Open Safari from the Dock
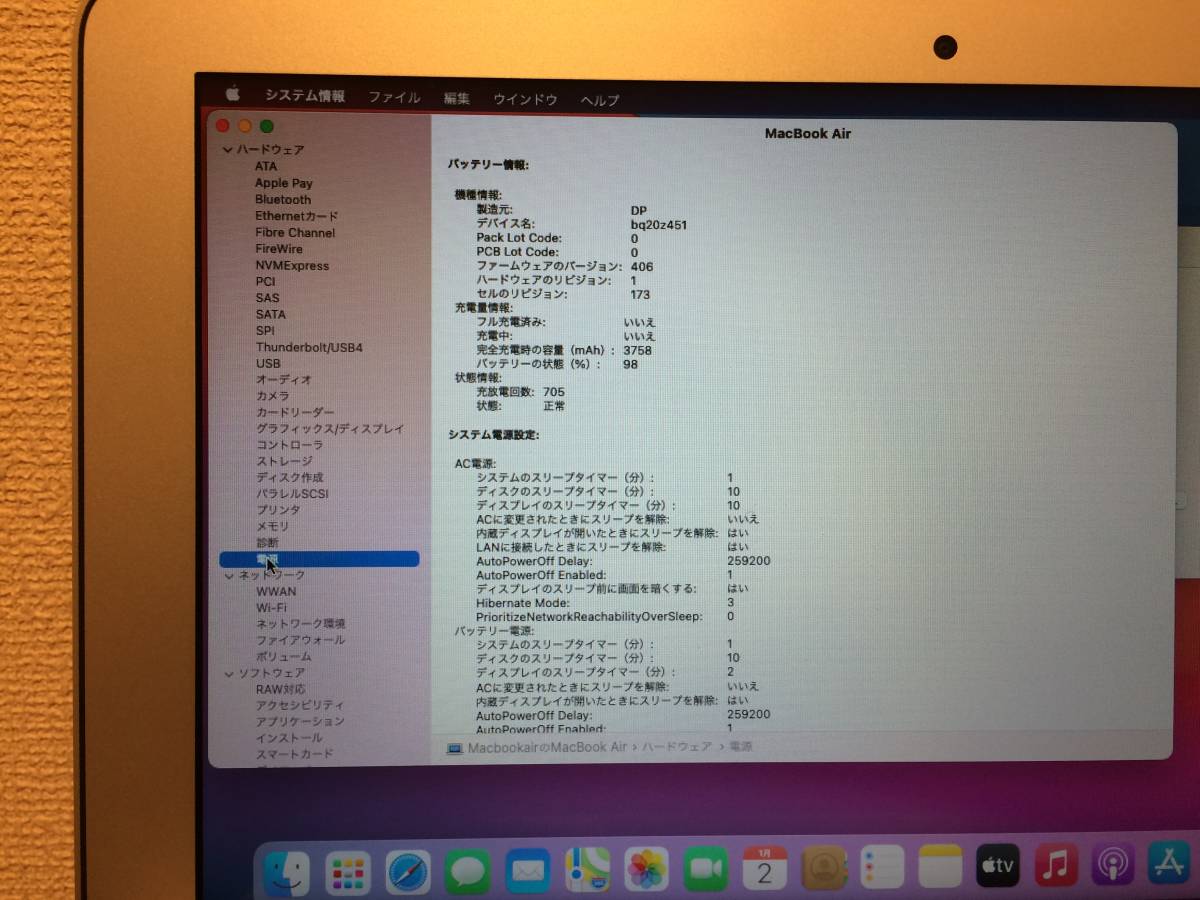1200x900 pixels. (x=408, y=872)
